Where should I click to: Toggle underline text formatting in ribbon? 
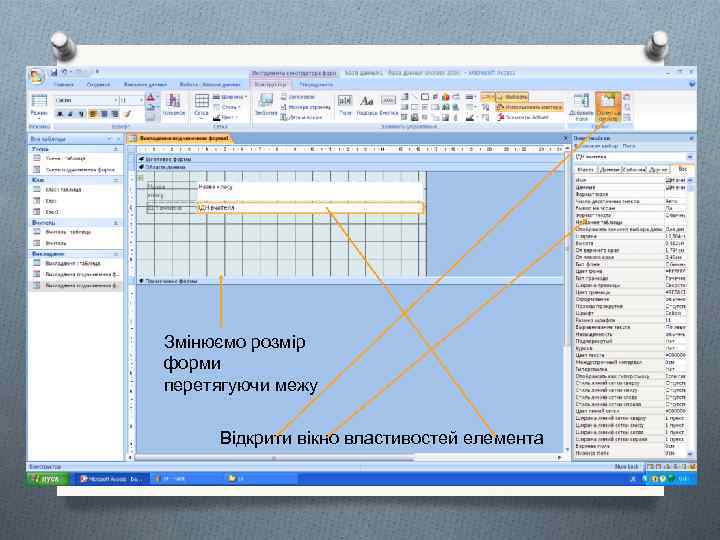81,114
